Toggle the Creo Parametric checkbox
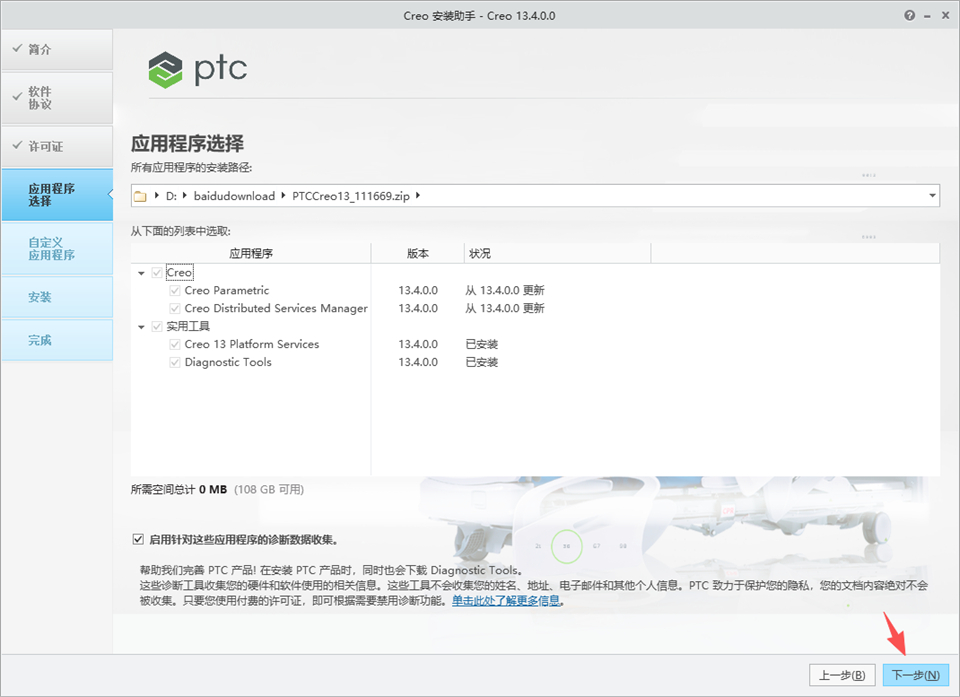 click(174, 290)
